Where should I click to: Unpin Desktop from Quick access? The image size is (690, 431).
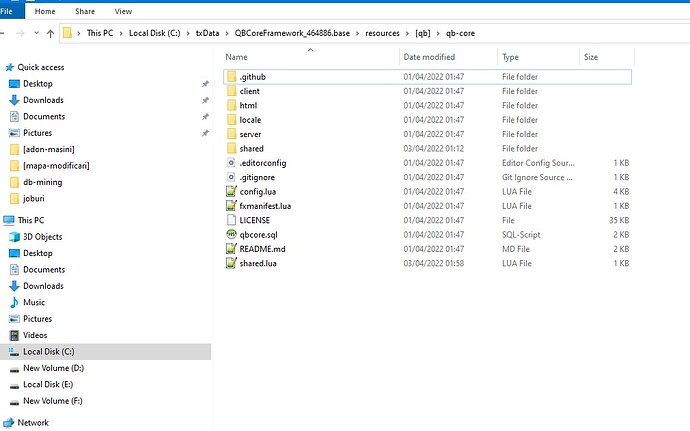tap(205, 84)
